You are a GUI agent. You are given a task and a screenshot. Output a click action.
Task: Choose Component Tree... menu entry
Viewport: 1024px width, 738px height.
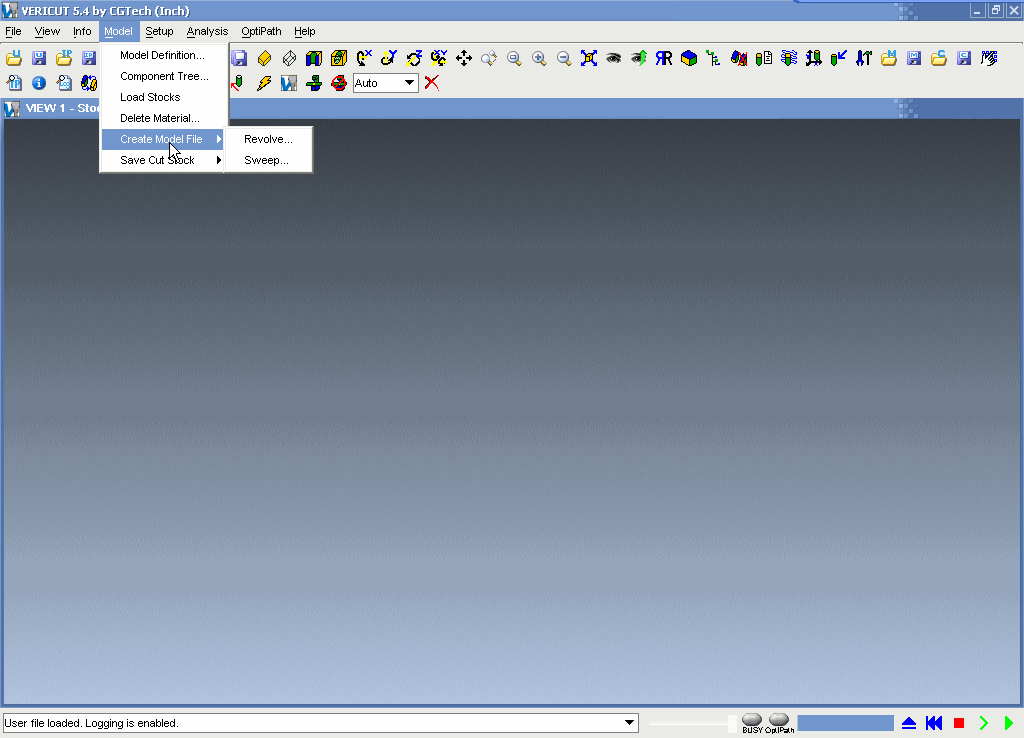click(x=163, y=76)
